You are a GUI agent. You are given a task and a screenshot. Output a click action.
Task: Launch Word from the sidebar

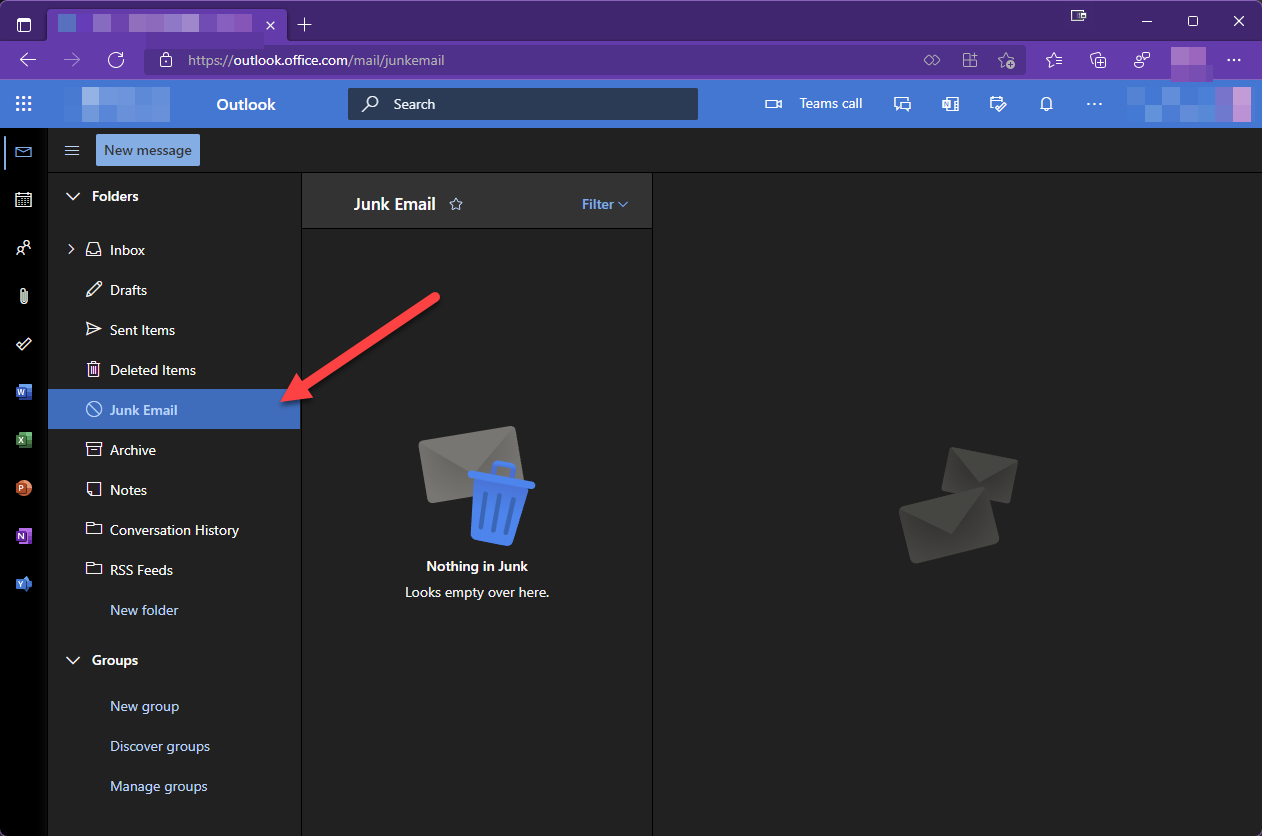click(x=23, y=391)
